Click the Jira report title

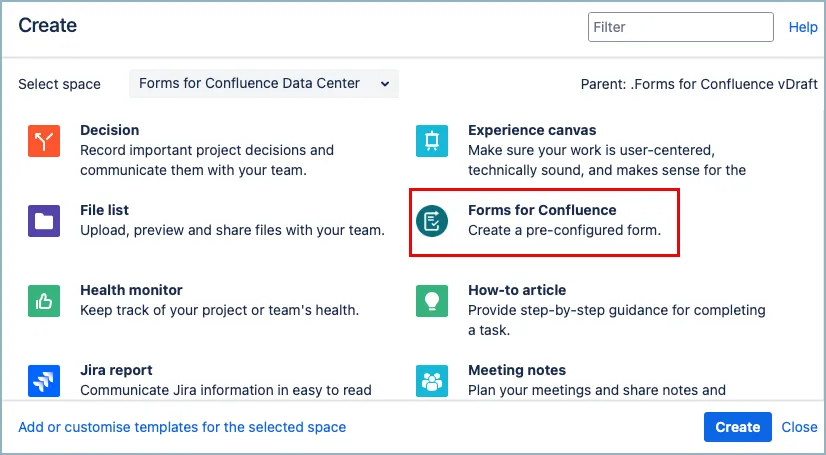pos(116,370)
